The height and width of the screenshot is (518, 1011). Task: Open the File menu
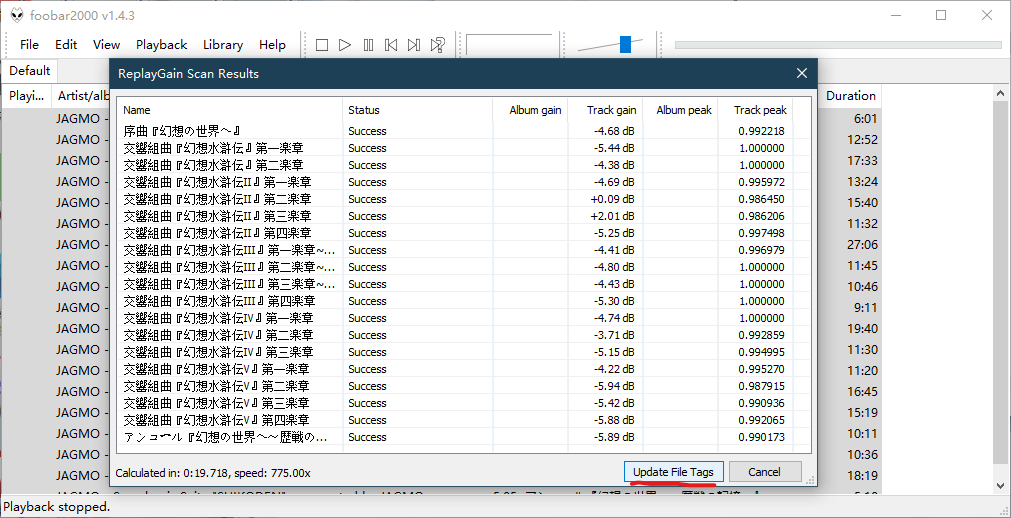coord(29,45)
